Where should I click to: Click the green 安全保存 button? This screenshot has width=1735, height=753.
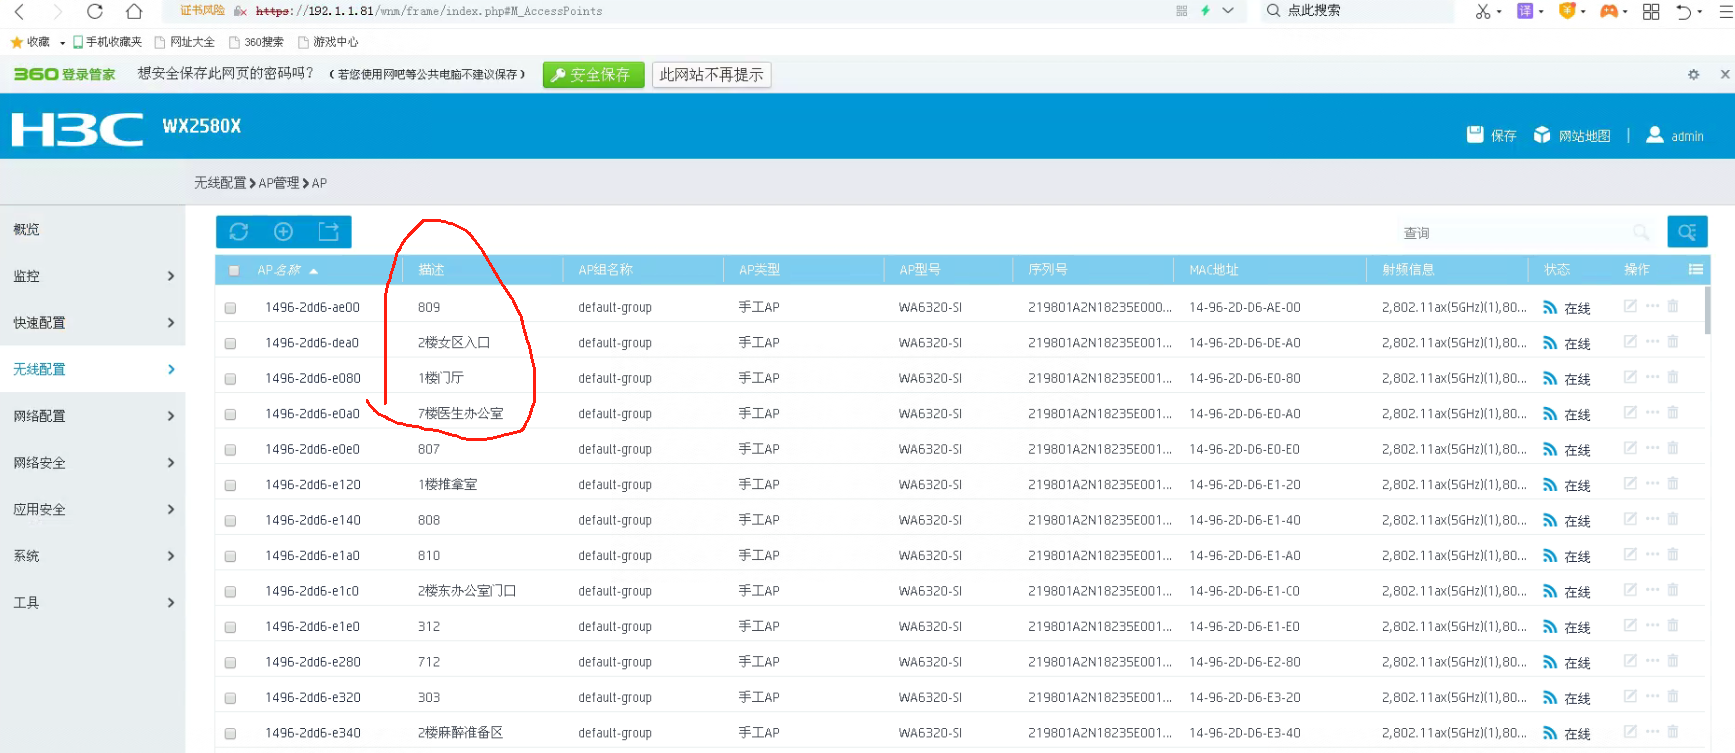click(593, 75)
